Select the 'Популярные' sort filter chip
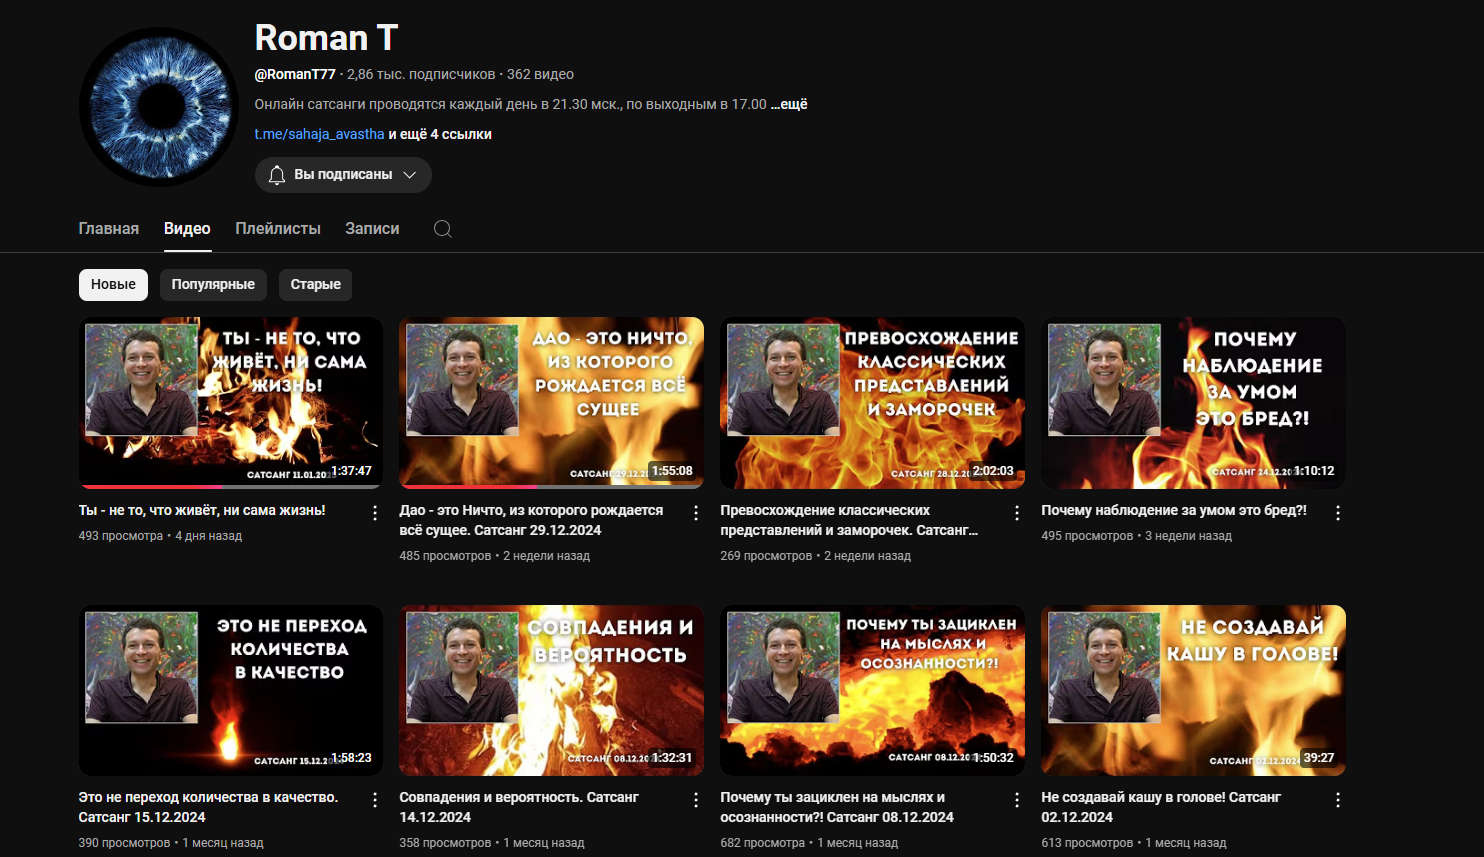Viewport: 1484px width, 857px height. [213, 285]
